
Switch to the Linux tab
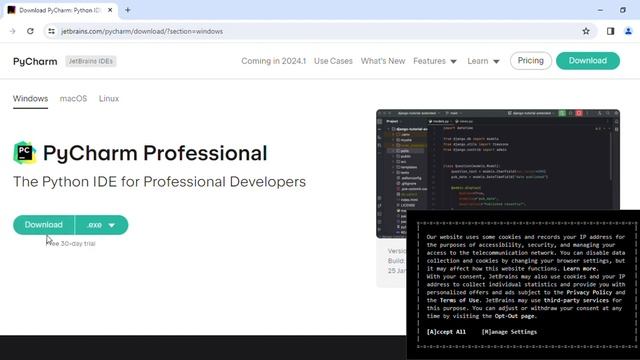[x=109, y=99]
